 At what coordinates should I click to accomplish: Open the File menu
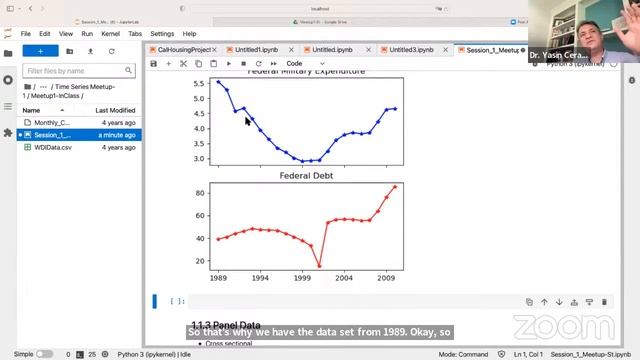coord(26,34)
